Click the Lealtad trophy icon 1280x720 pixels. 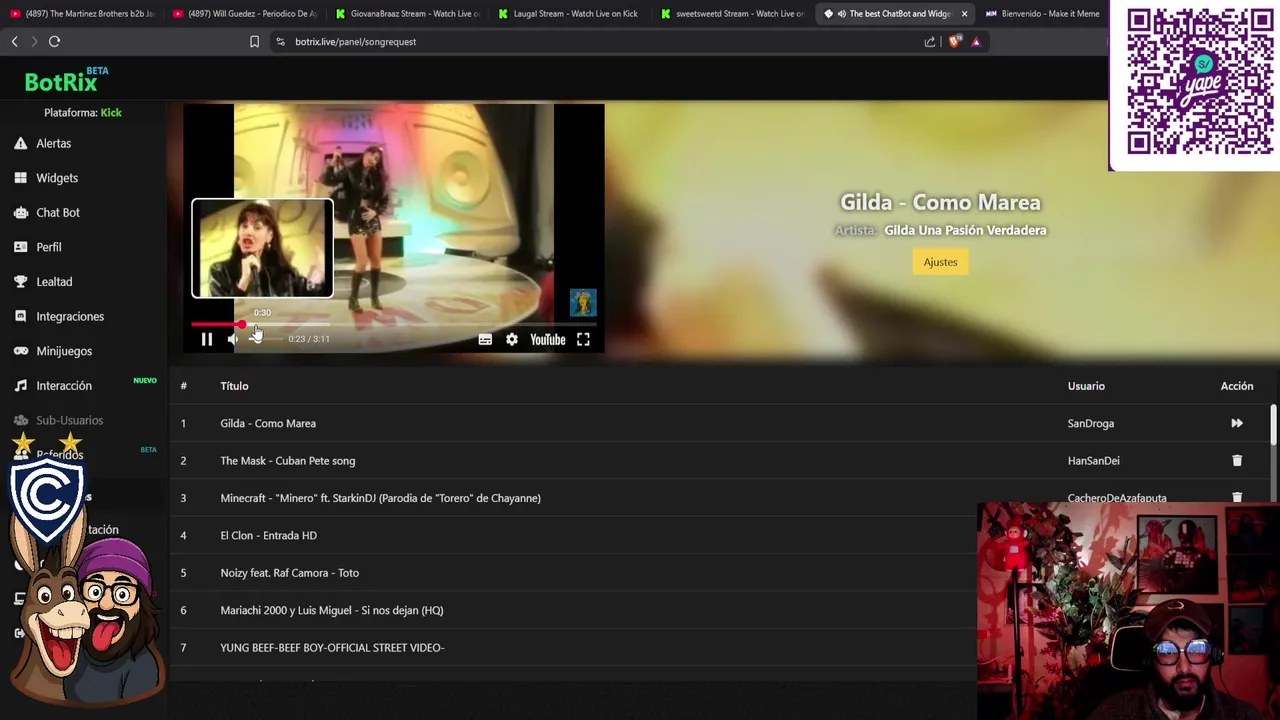coord(20,282)
